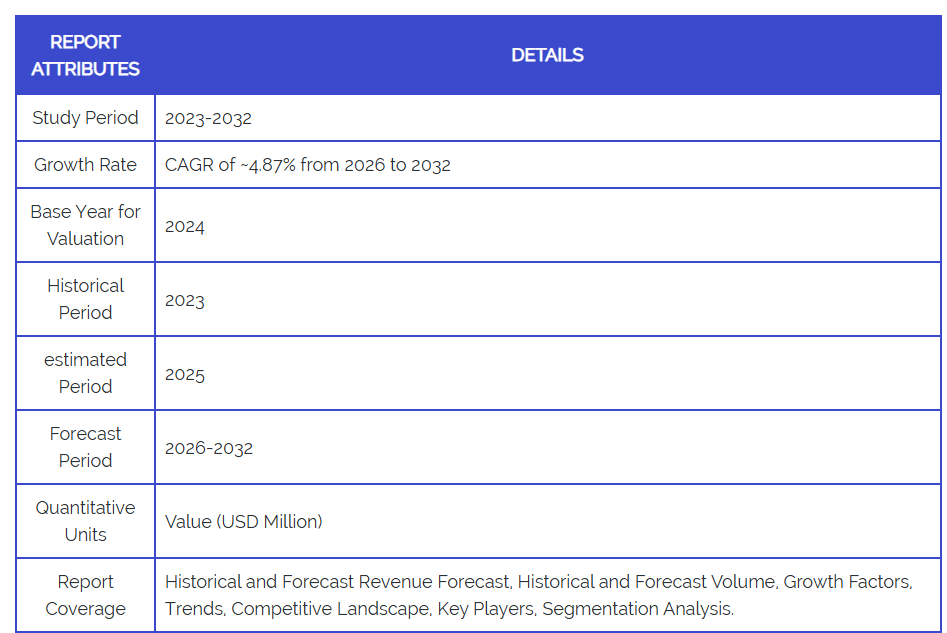Click the Historical and Forecast Revenue Forecast text
The width and height of the screenshot is (947, 633).
(337, 581)
